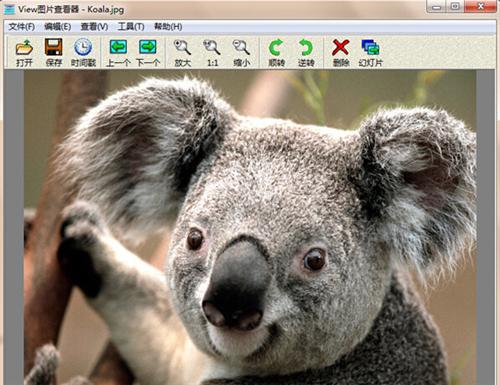Zoom out using the 缩小 magnifier
The height and width of the screenshot is (385, 500).
[241, 52]
